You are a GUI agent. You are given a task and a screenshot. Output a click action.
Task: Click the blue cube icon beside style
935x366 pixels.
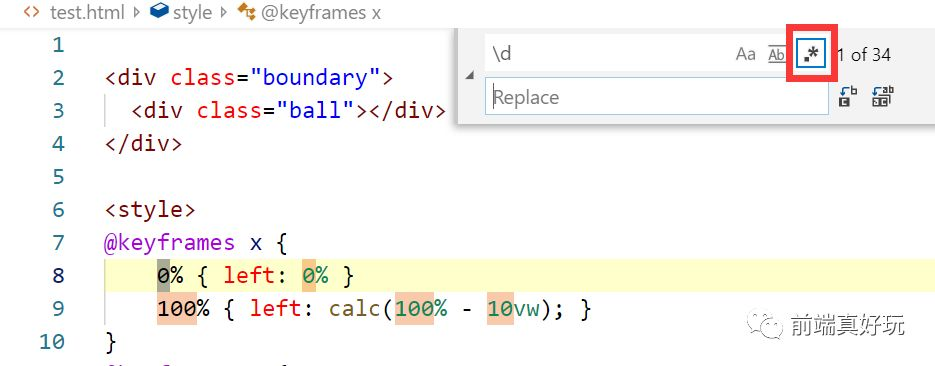pos(159,11)
